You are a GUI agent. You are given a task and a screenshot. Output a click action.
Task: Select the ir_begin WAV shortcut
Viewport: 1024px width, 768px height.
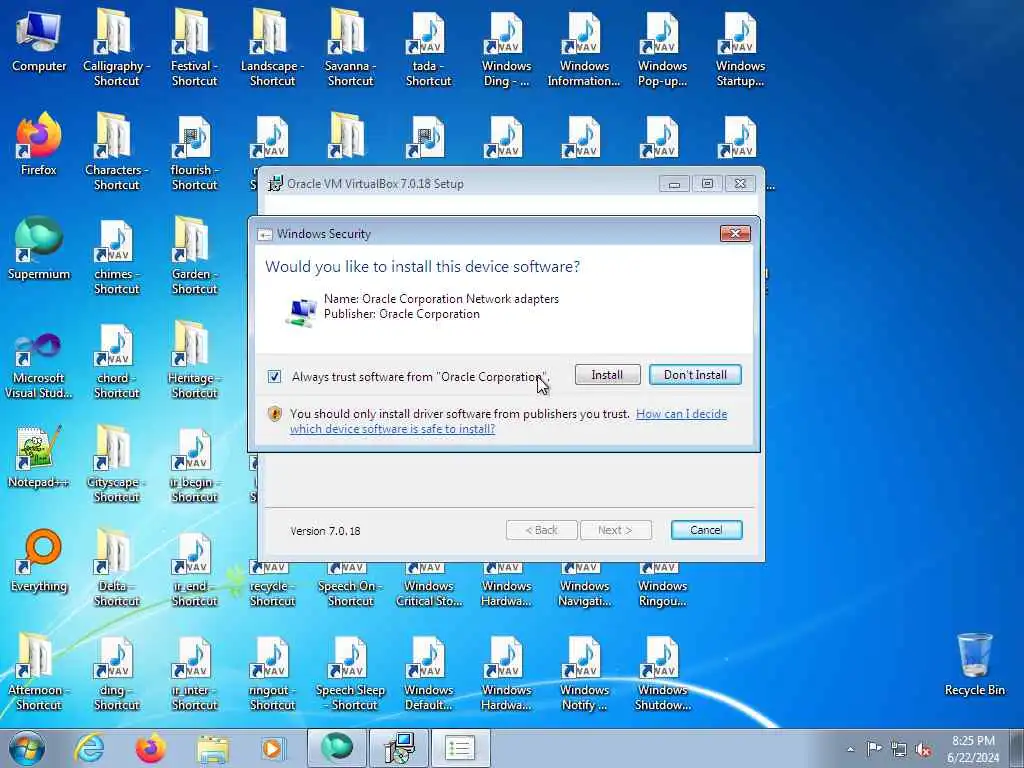[194, 464]
